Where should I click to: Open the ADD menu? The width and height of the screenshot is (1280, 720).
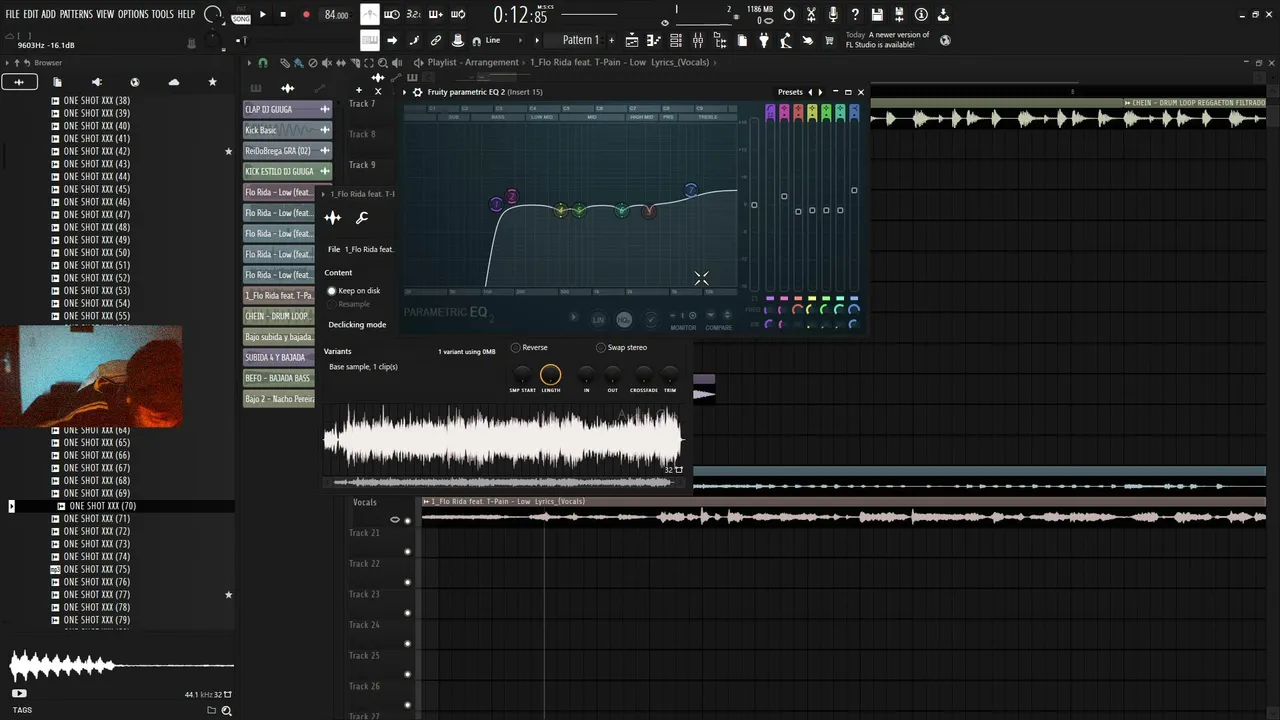coord(49,14)
